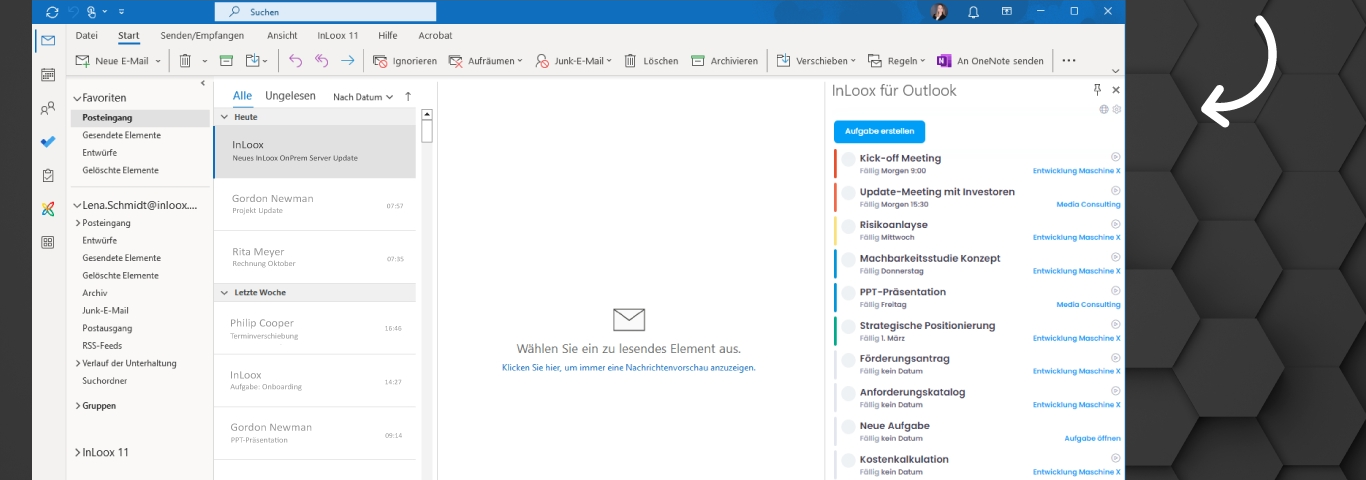Viewport: 1366px width, 480px height.
Task: Check off Update-Meeting mit Investoren task
Action: (x=848, y=192)
